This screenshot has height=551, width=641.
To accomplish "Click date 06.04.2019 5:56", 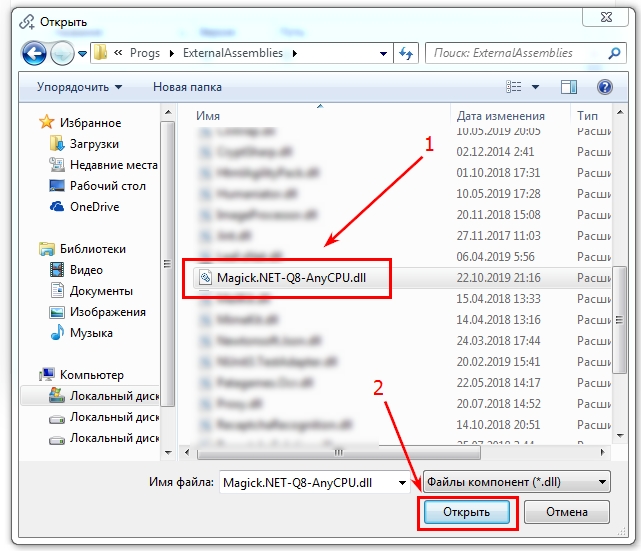I will click(x=495, y=257).
